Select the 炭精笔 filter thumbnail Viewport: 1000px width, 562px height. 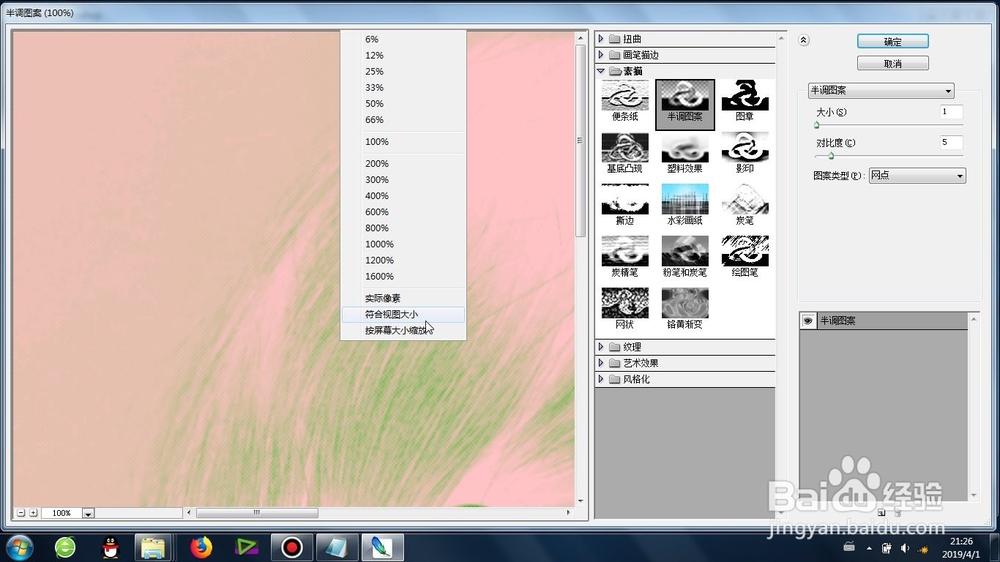coord(624,256)
